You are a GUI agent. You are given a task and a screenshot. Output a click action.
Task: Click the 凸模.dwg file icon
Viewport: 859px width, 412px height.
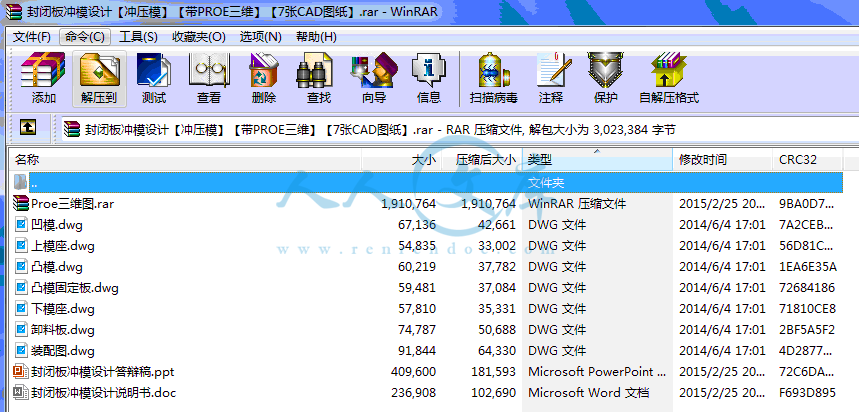point(21,267)
